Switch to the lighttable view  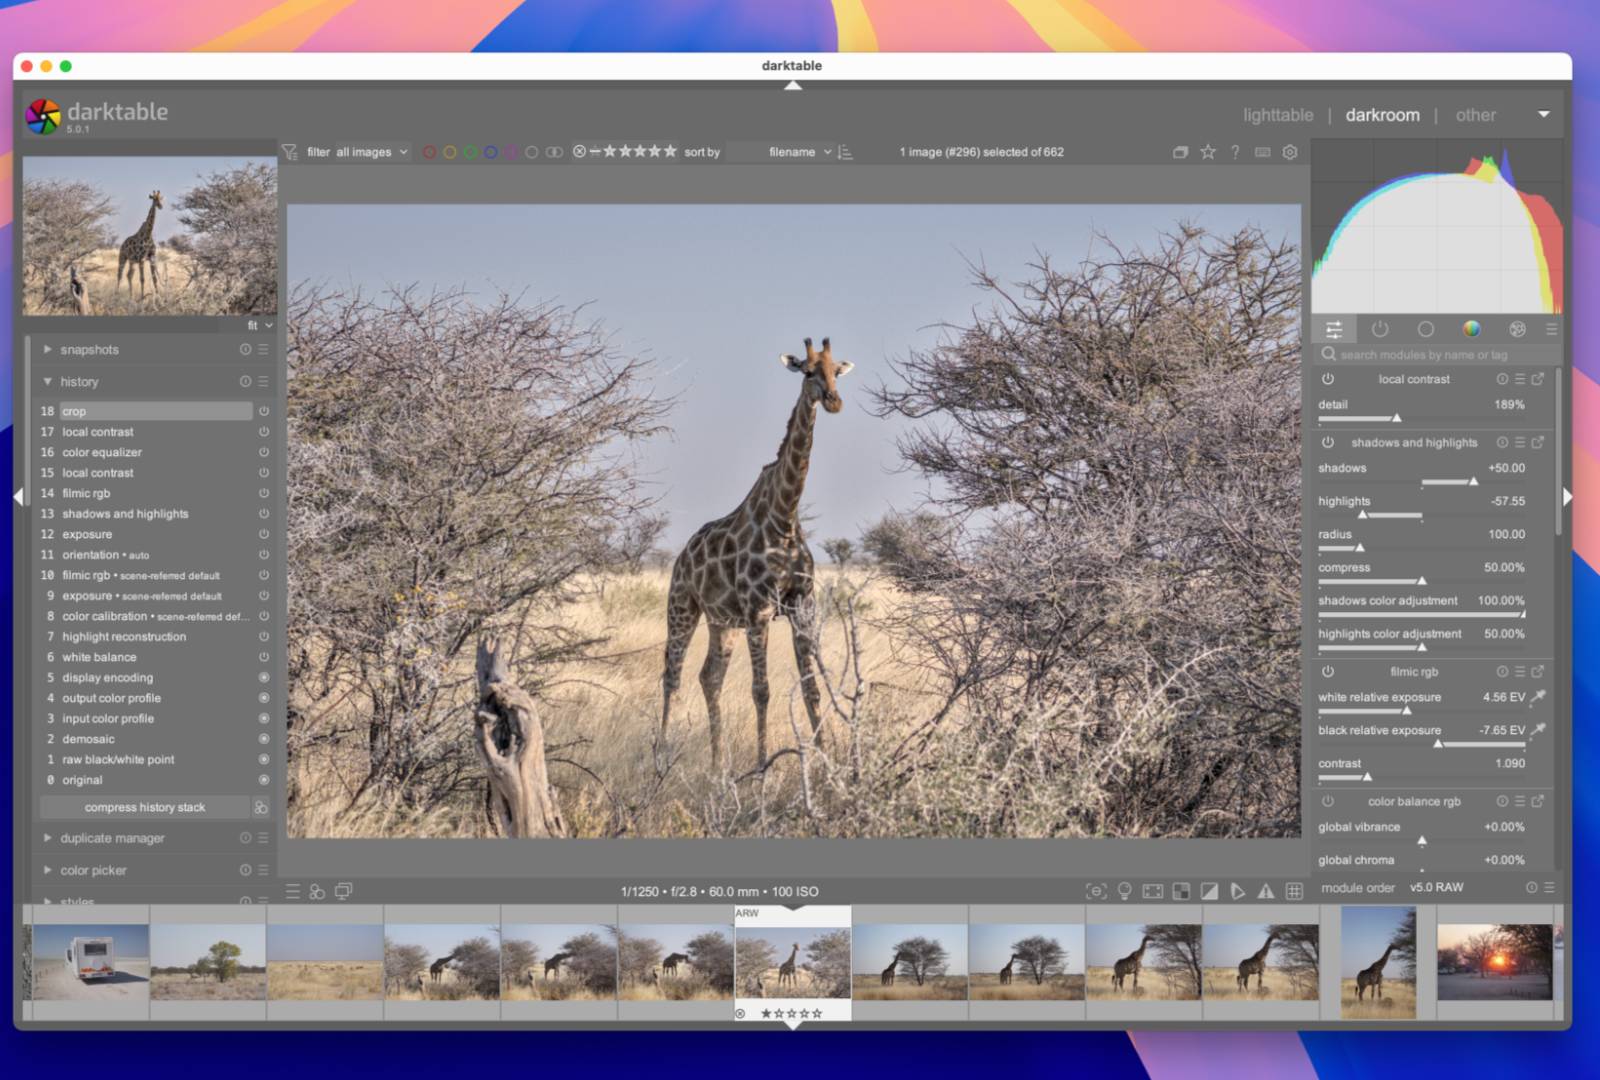pyautogui.click(x=1277, y=115)
